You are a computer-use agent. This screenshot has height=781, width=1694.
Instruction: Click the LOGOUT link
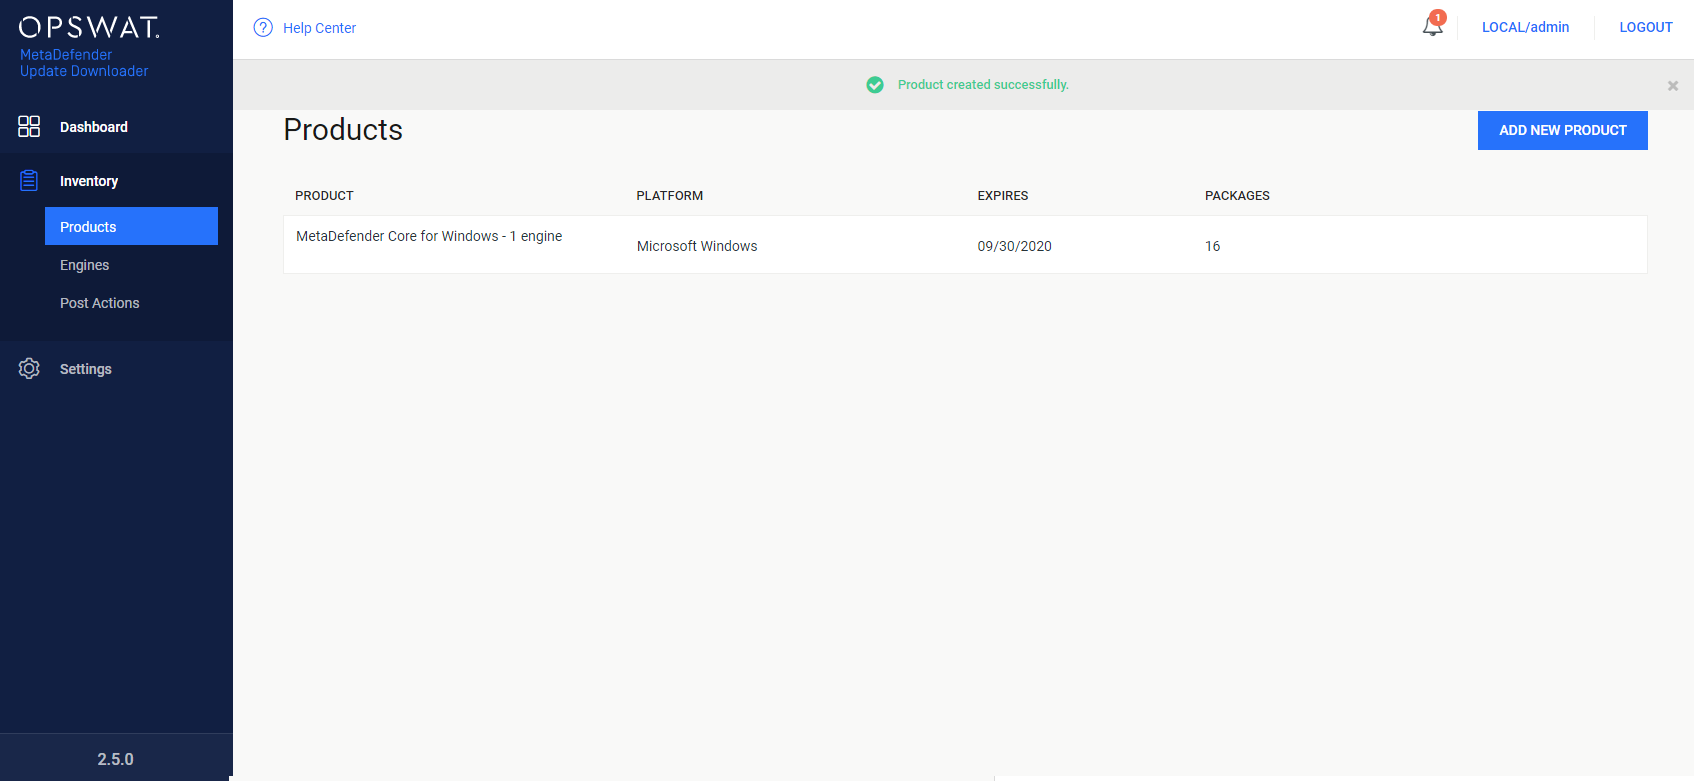click(1646, 27)
